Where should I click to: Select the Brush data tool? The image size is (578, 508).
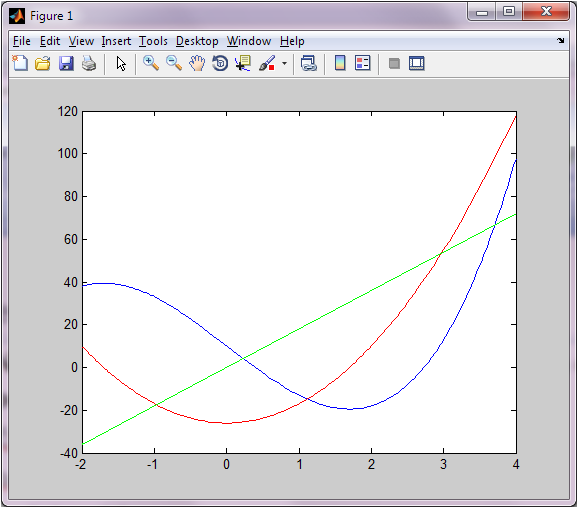(267, 63)
